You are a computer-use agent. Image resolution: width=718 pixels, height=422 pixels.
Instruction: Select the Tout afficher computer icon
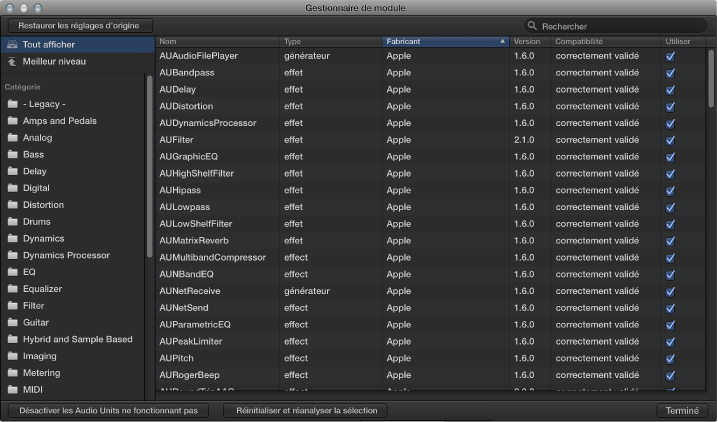tap(11, 45)
